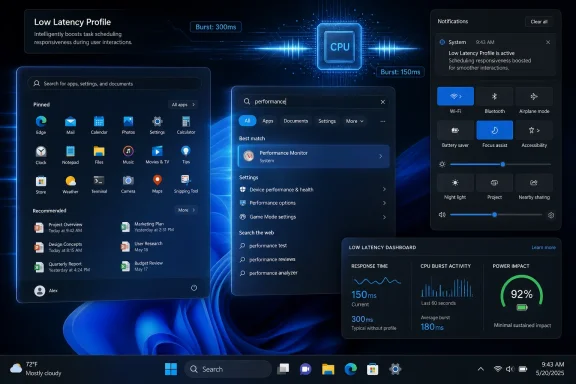This screenshot has height=384, width=576.
Task: Toggle Battery saver quick setting
Action: point(456,130)
